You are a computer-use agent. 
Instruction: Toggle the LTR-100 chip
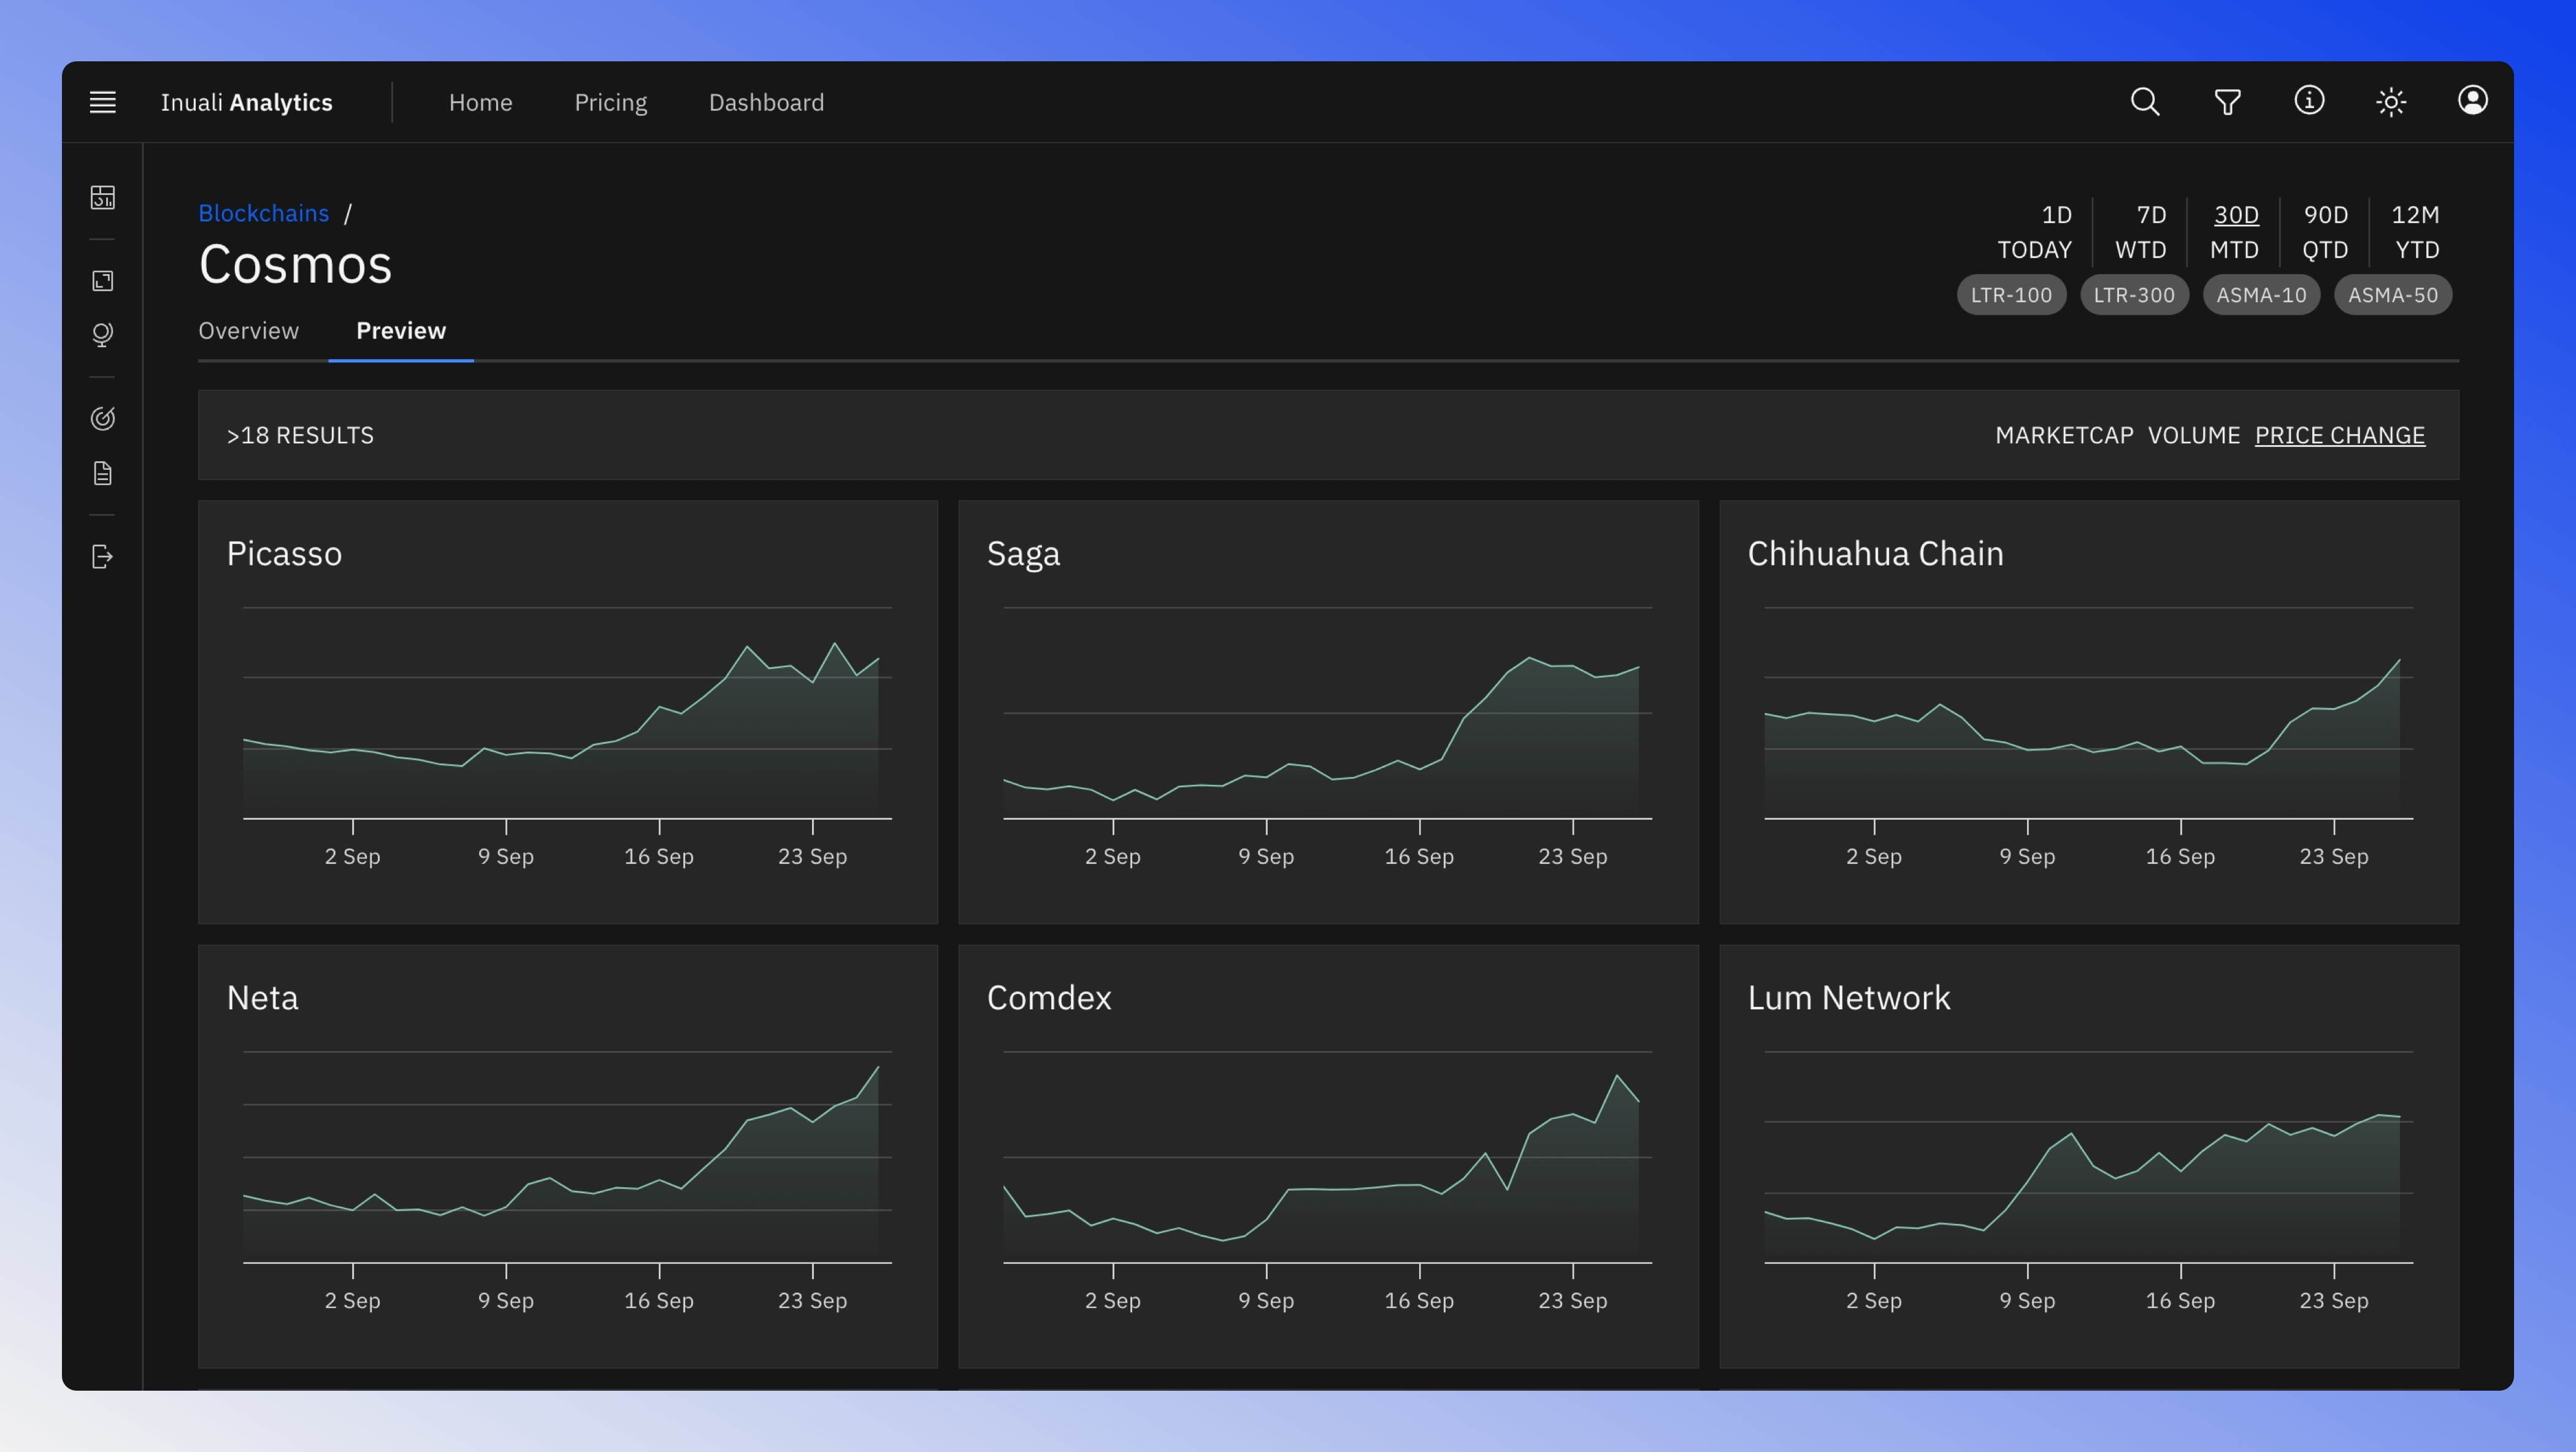coord(2011,295)
